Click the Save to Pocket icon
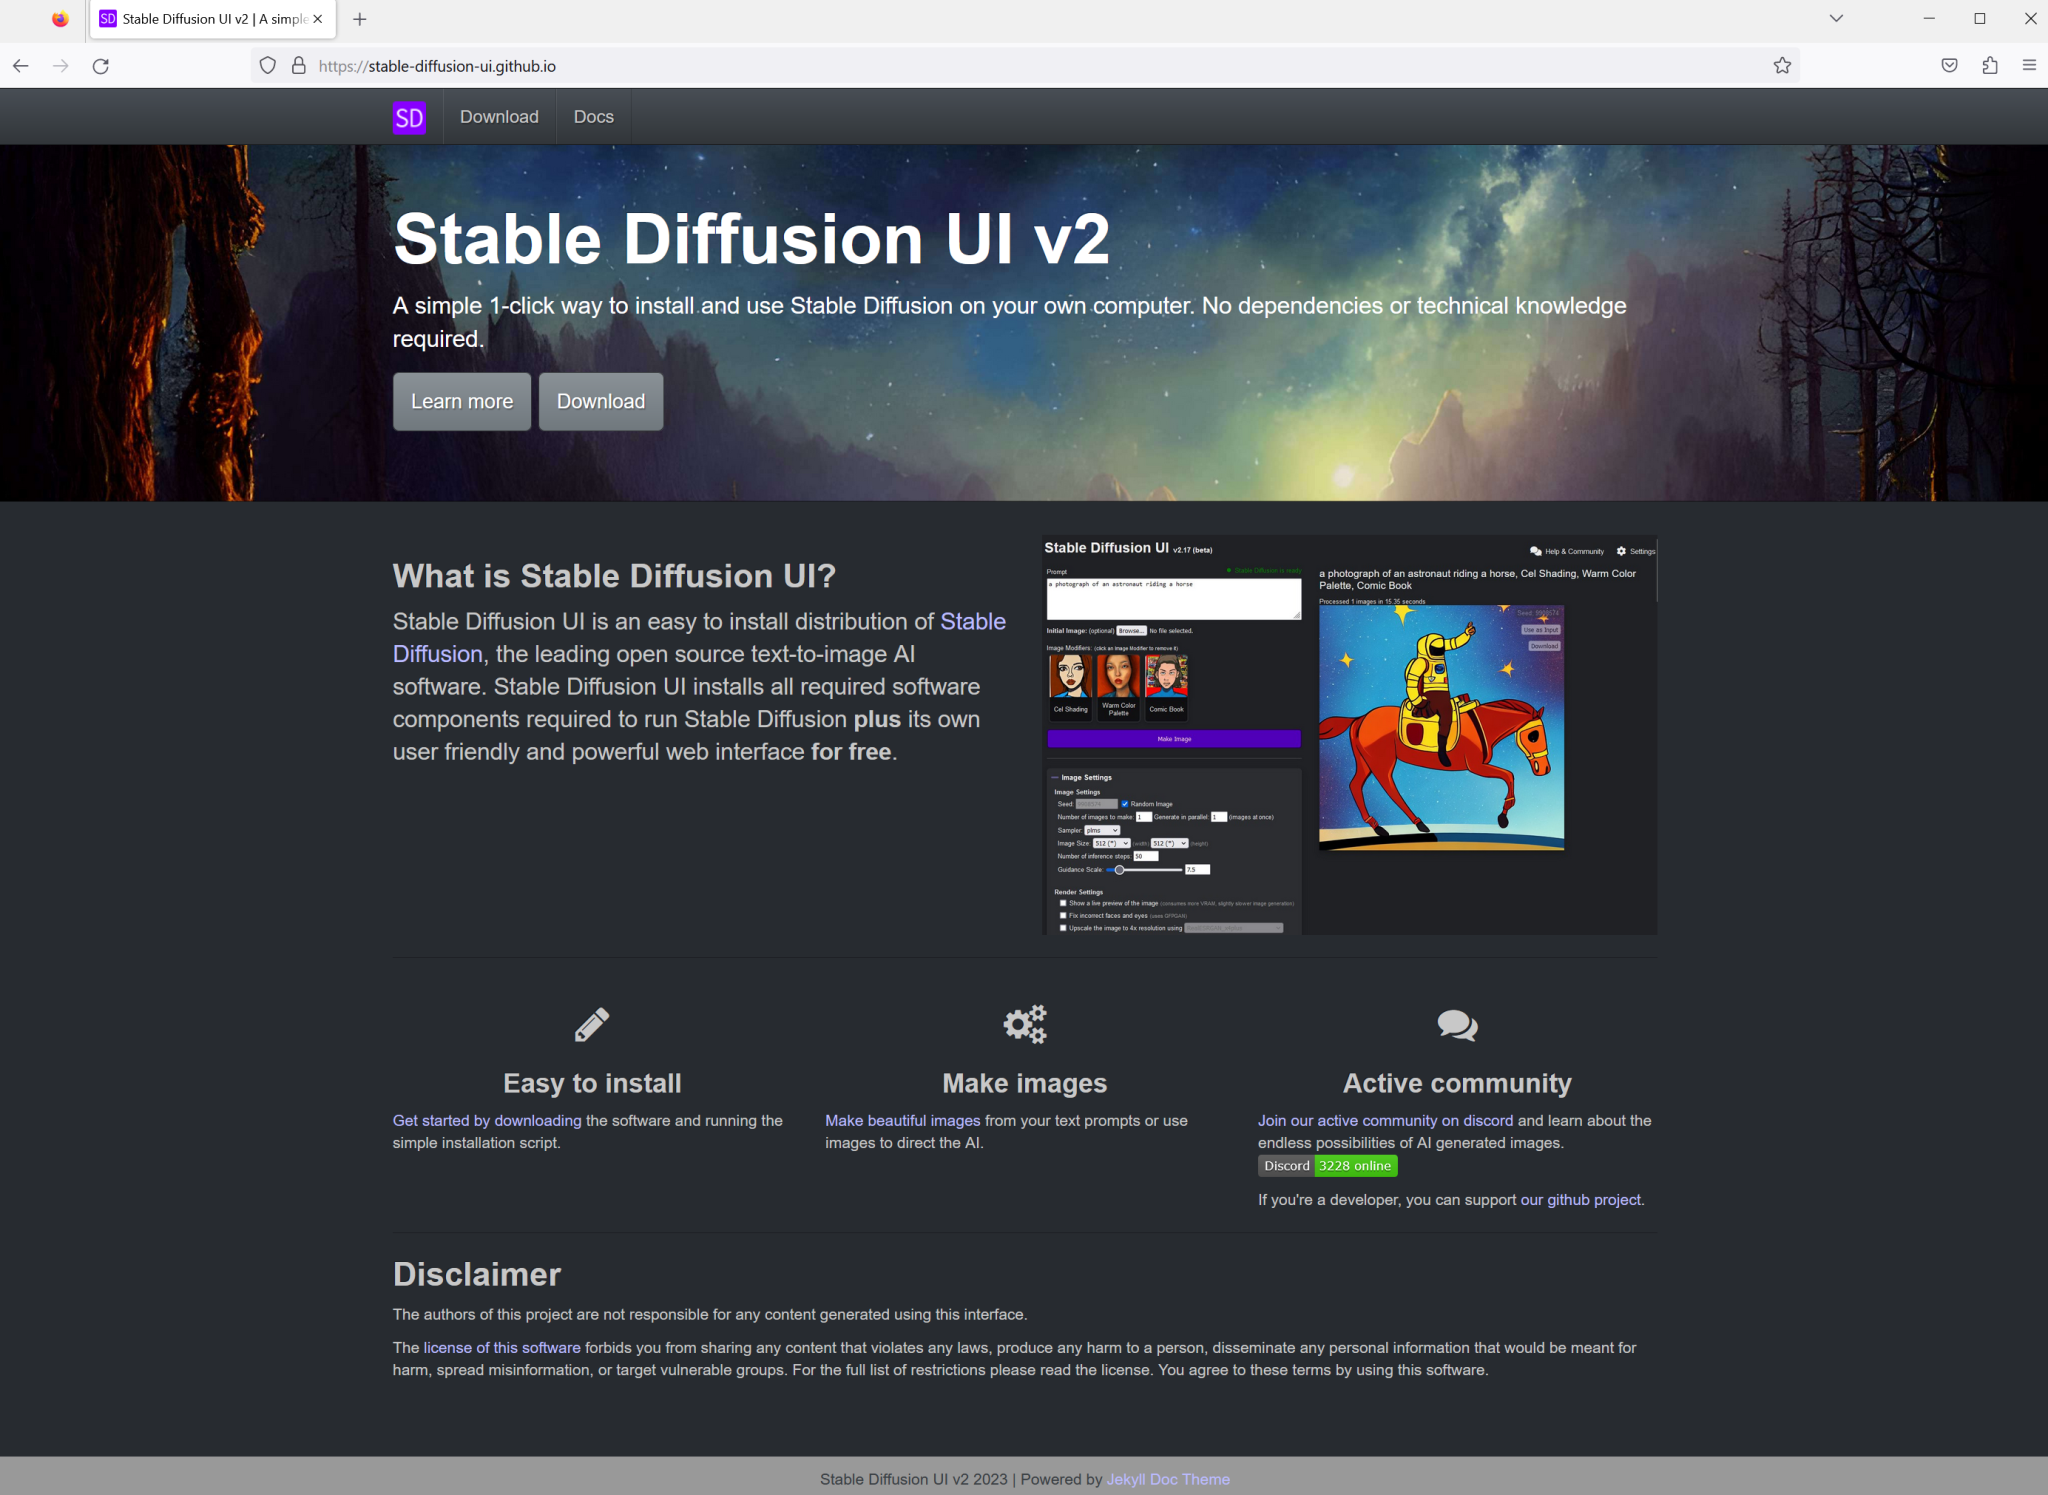The width and height of the screenshot is (2048, 1495). [x=1949, y=66]
